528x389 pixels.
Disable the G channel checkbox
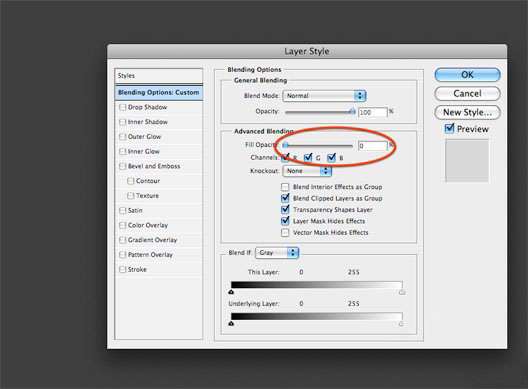[x=308, y=157]
